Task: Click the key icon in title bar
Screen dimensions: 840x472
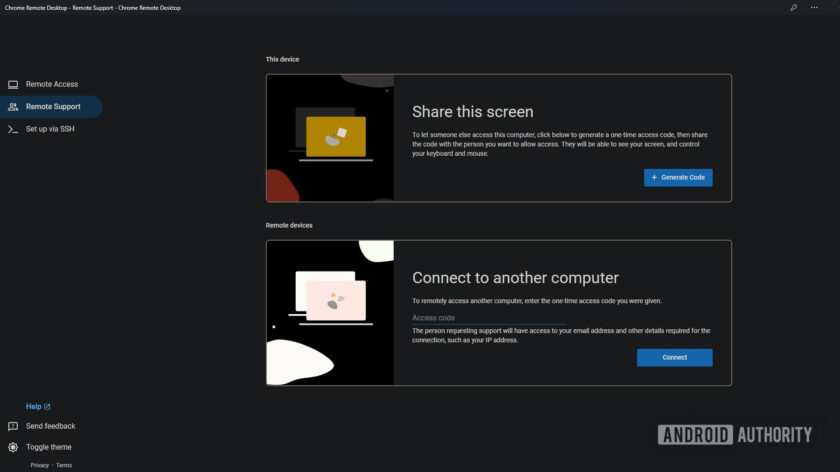Action: point(793,8)
